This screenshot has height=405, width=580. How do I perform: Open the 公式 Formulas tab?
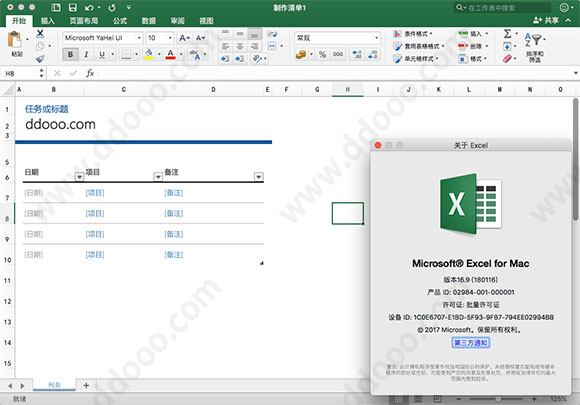[120, 21]
